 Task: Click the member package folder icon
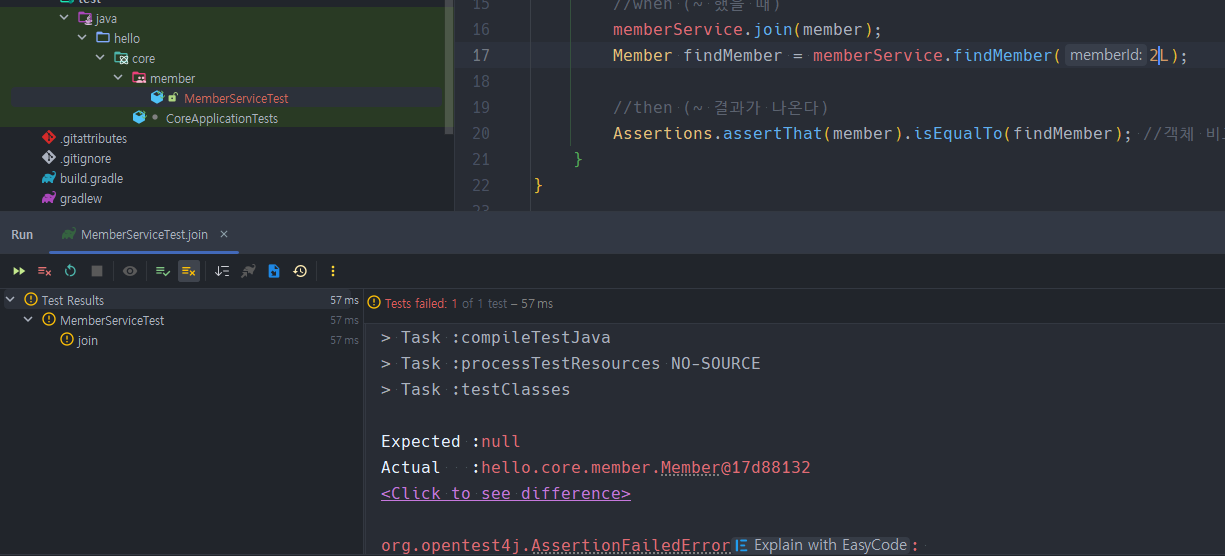coord(139,78)
